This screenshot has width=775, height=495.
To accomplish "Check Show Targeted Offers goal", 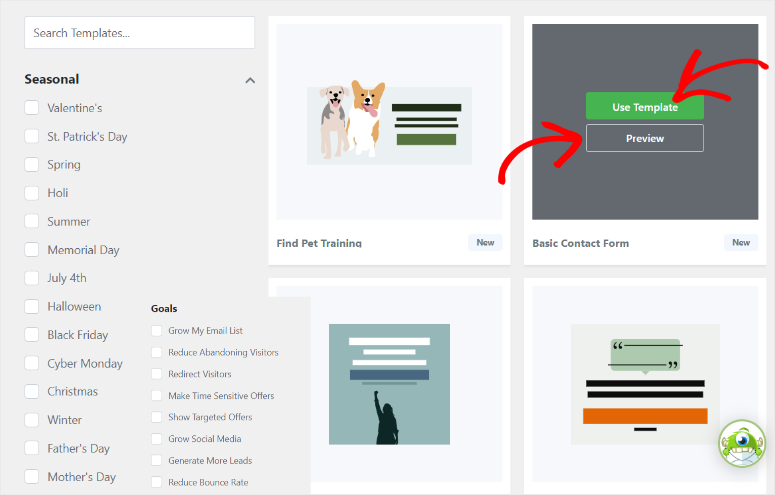I will point(156,417).
